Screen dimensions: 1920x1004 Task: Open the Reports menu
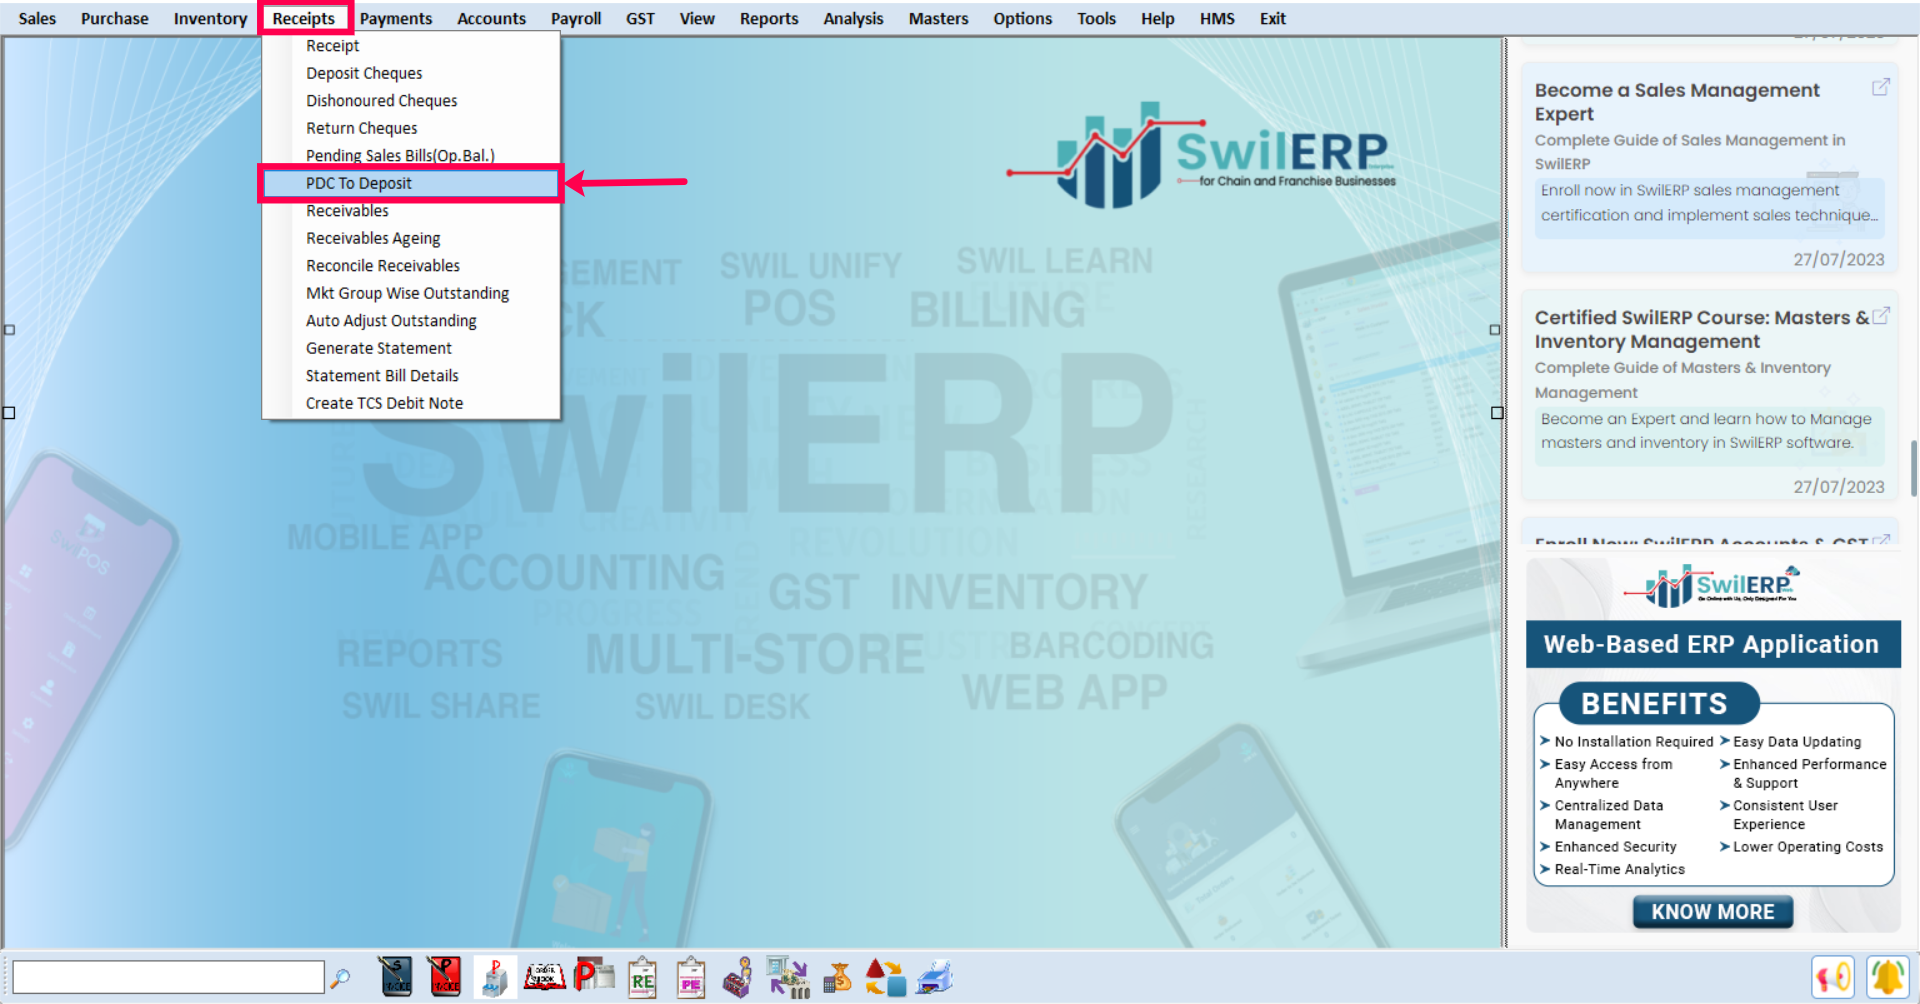point(769,18)
